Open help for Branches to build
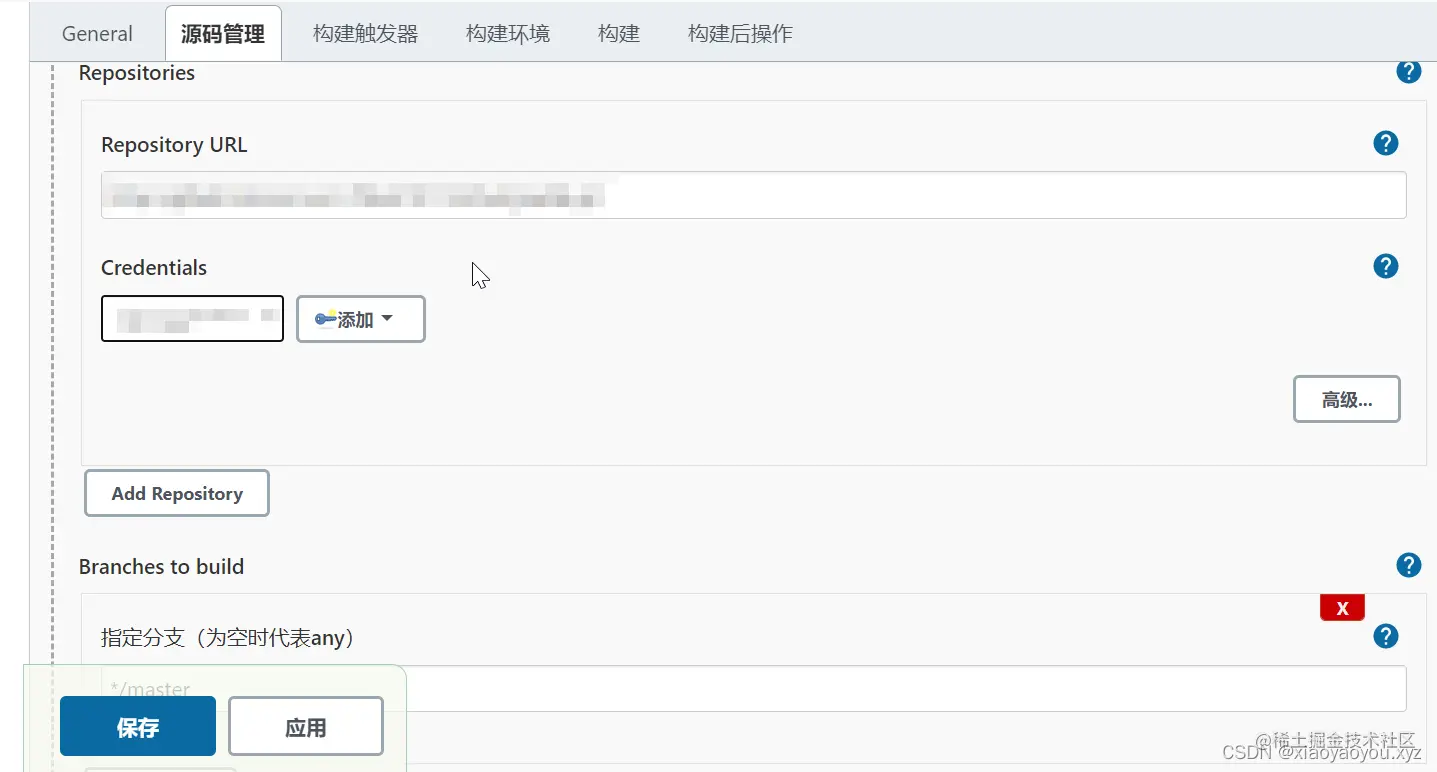Screen dimensions: 1437x772 pyautogui.click(x=1408, y=565)
